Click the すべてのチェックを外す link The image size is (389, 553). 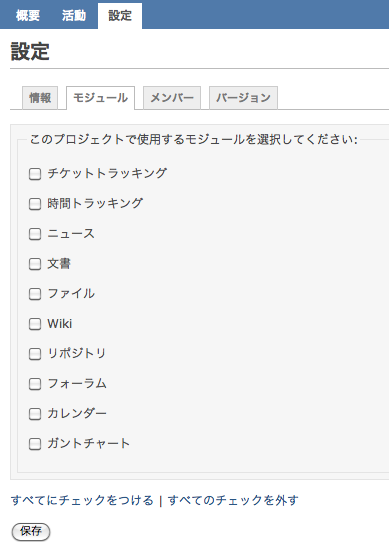coord(233,500)
